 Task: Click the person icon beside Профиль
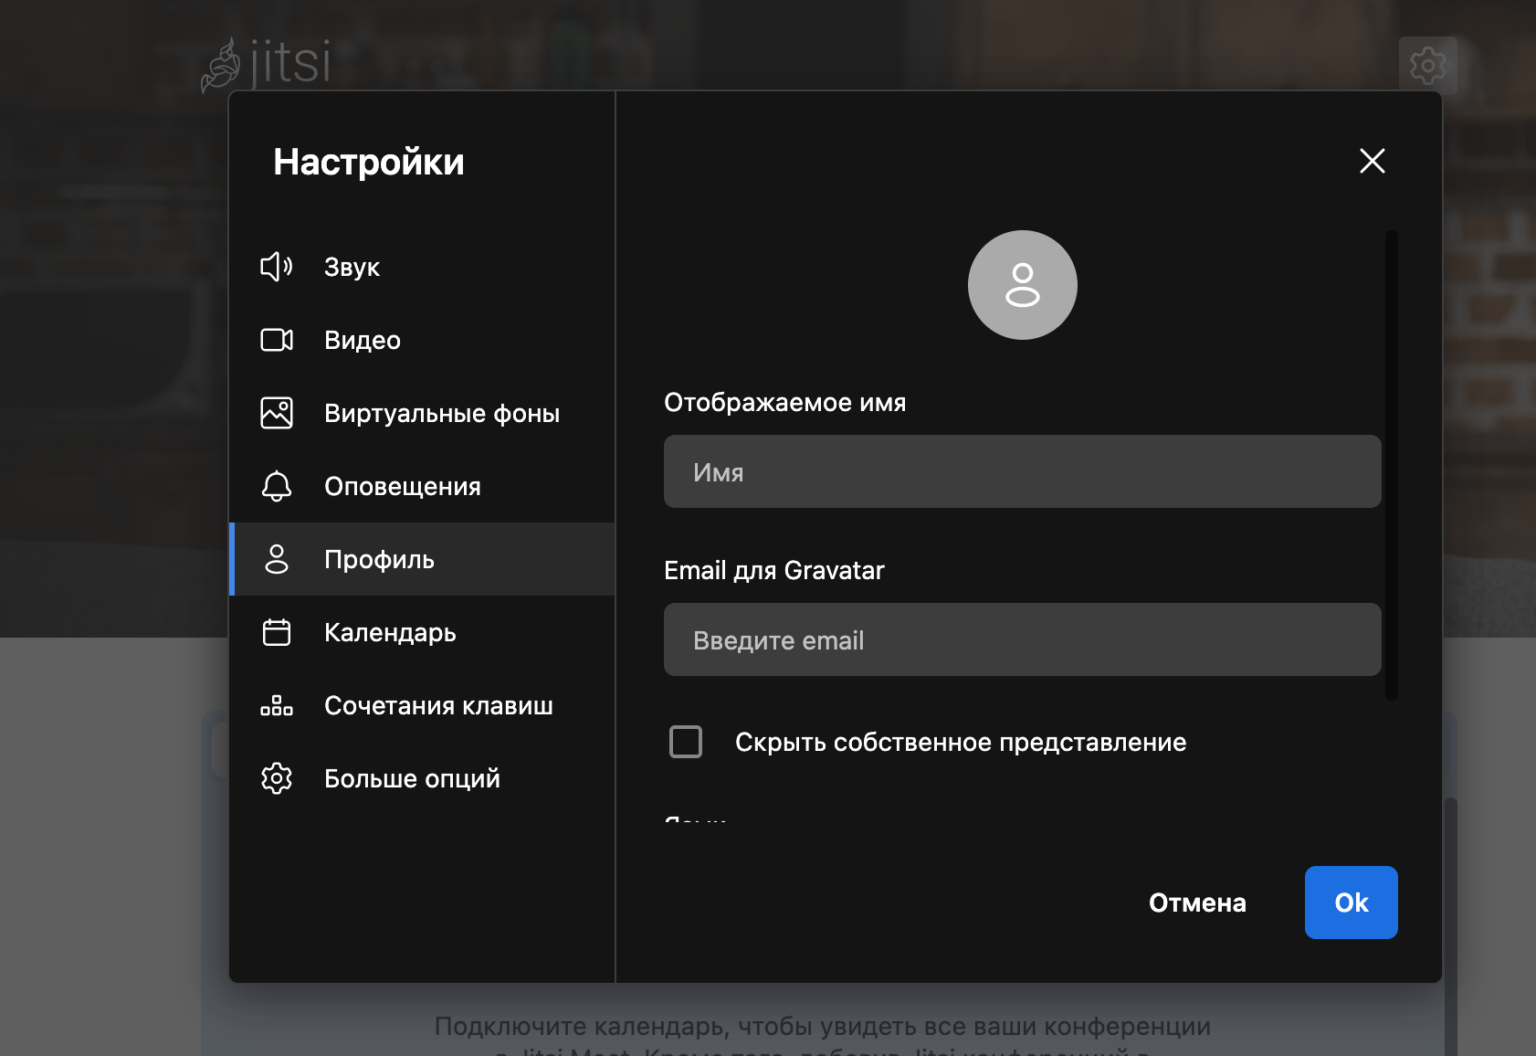(276, 559)
